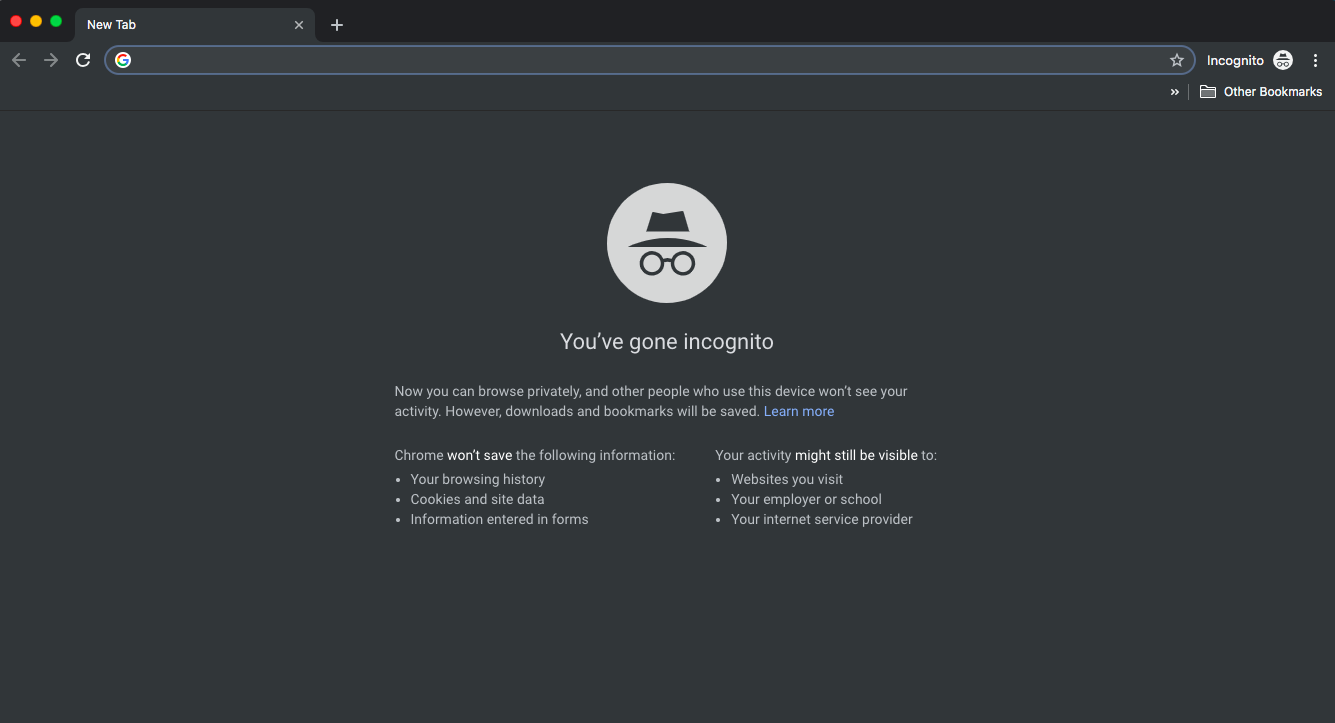This screenshot has height=723, width=1335.
Task: Click the green fullscreen window button
Action: pyautogui.click(x=56, y=21)
